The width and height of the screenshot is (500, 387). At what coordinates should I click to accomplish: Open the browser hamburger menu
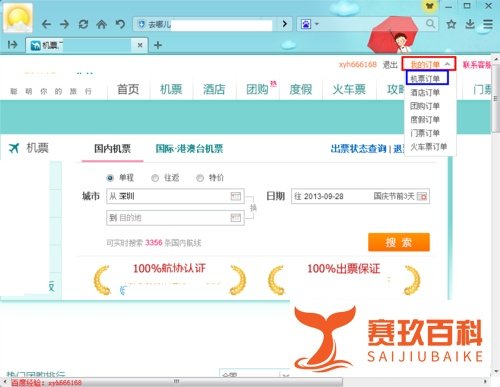pyautogui.click(x=488, y=24)
